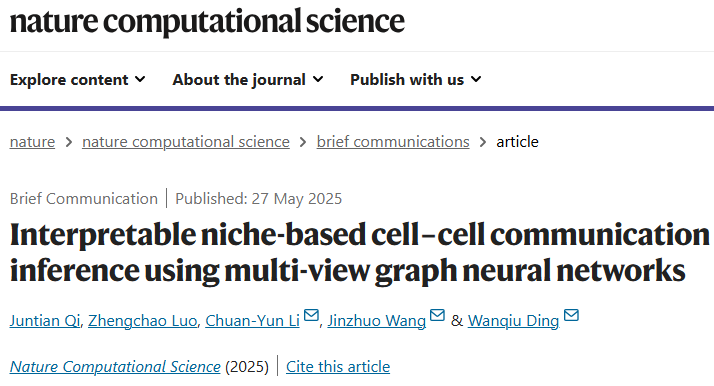Click author name Jinzhuo Wang
714x386 pixels.
[377, 321]
